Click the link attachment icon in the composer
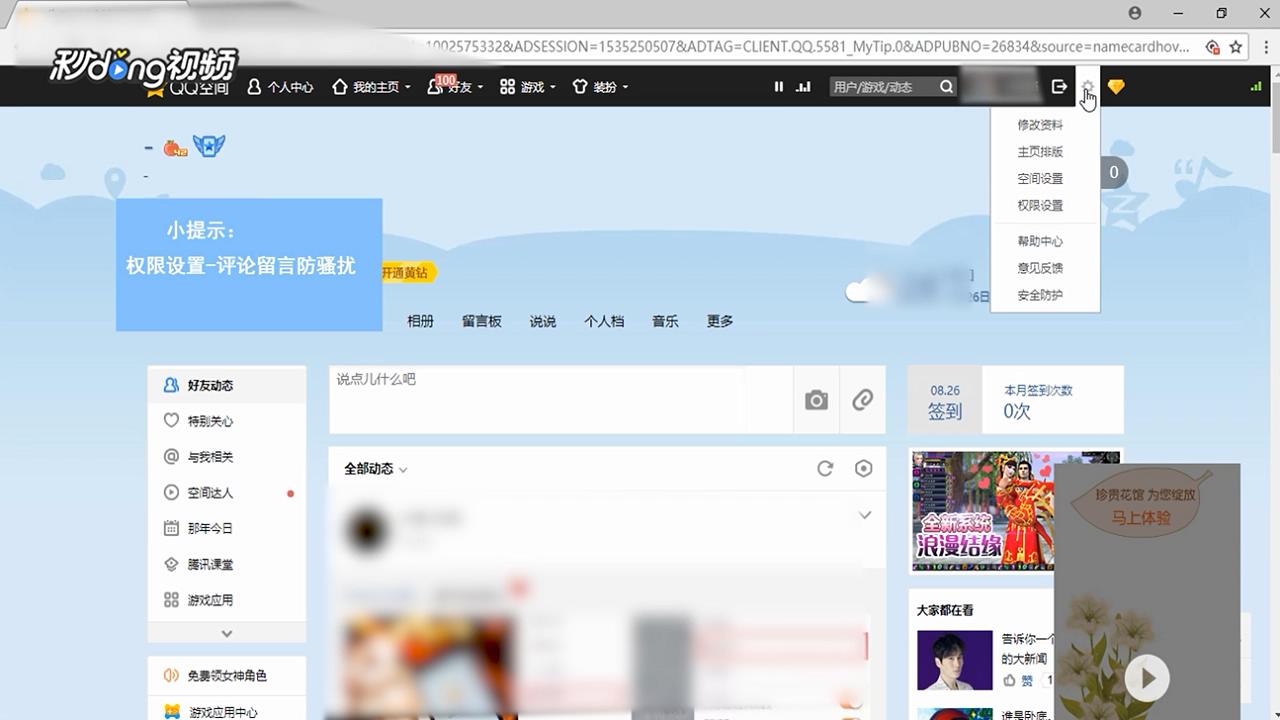 [862, 399]
